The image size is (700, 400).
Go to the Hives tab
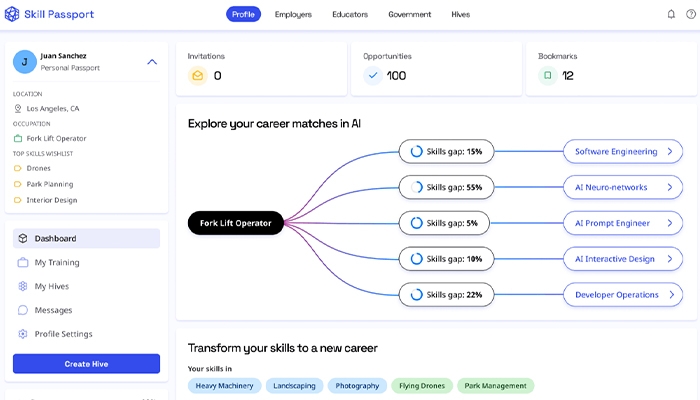460,15
